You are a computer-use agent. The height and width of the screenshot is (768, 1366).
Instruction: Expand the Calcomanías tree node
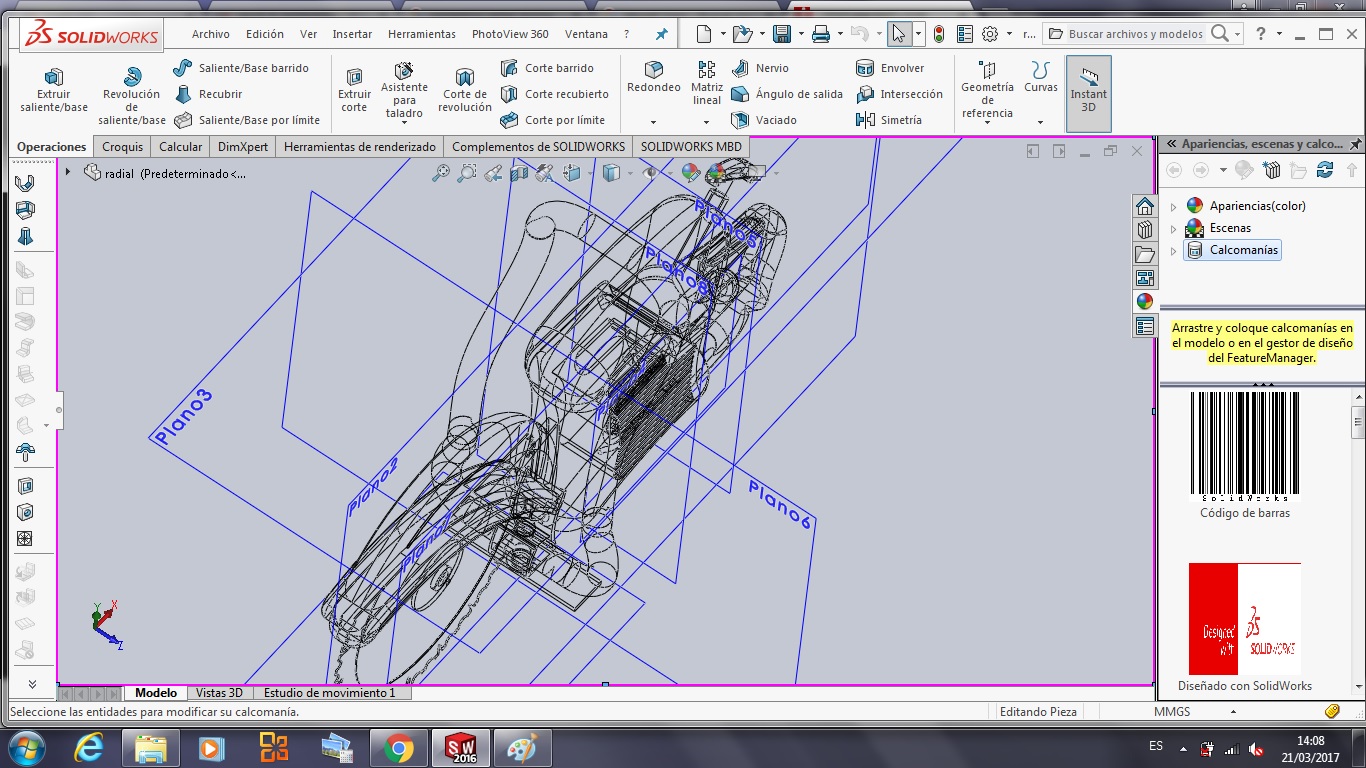click(x=1173, y=250)
